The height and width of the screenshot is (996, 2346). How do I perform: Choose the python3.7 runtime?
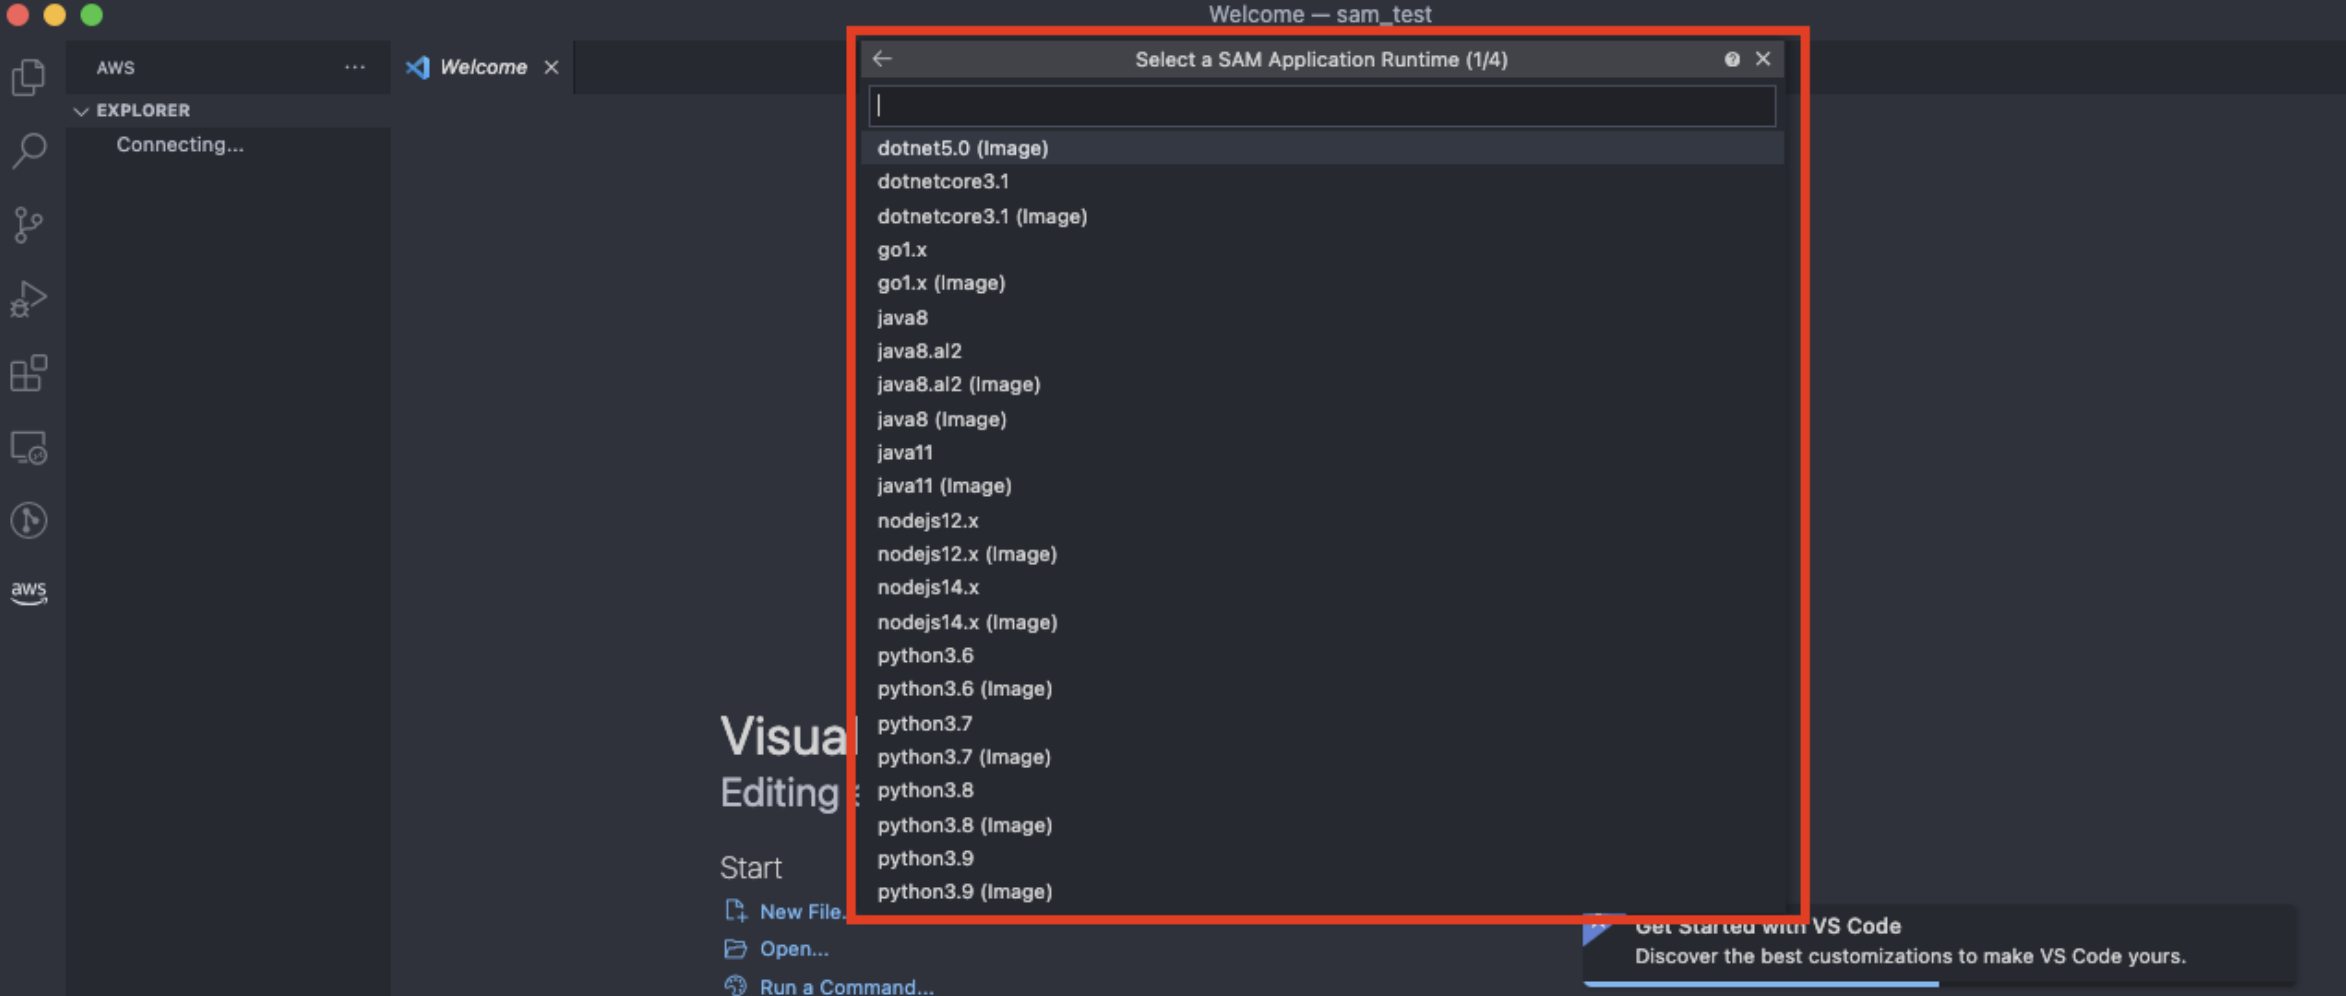pyautogui.click(x=1322, y=723)
